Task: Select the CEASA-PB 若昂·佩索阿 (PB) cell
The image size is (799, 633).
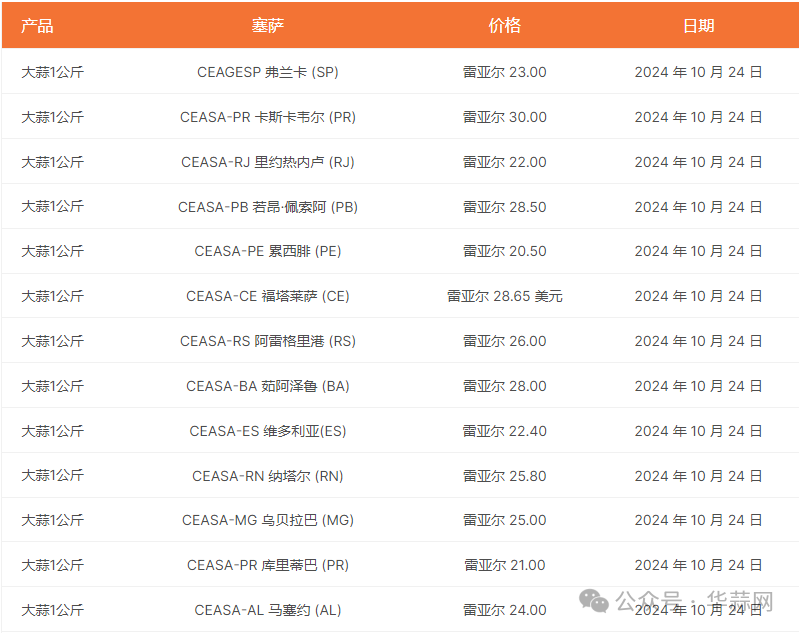Action: click(268, 207)
